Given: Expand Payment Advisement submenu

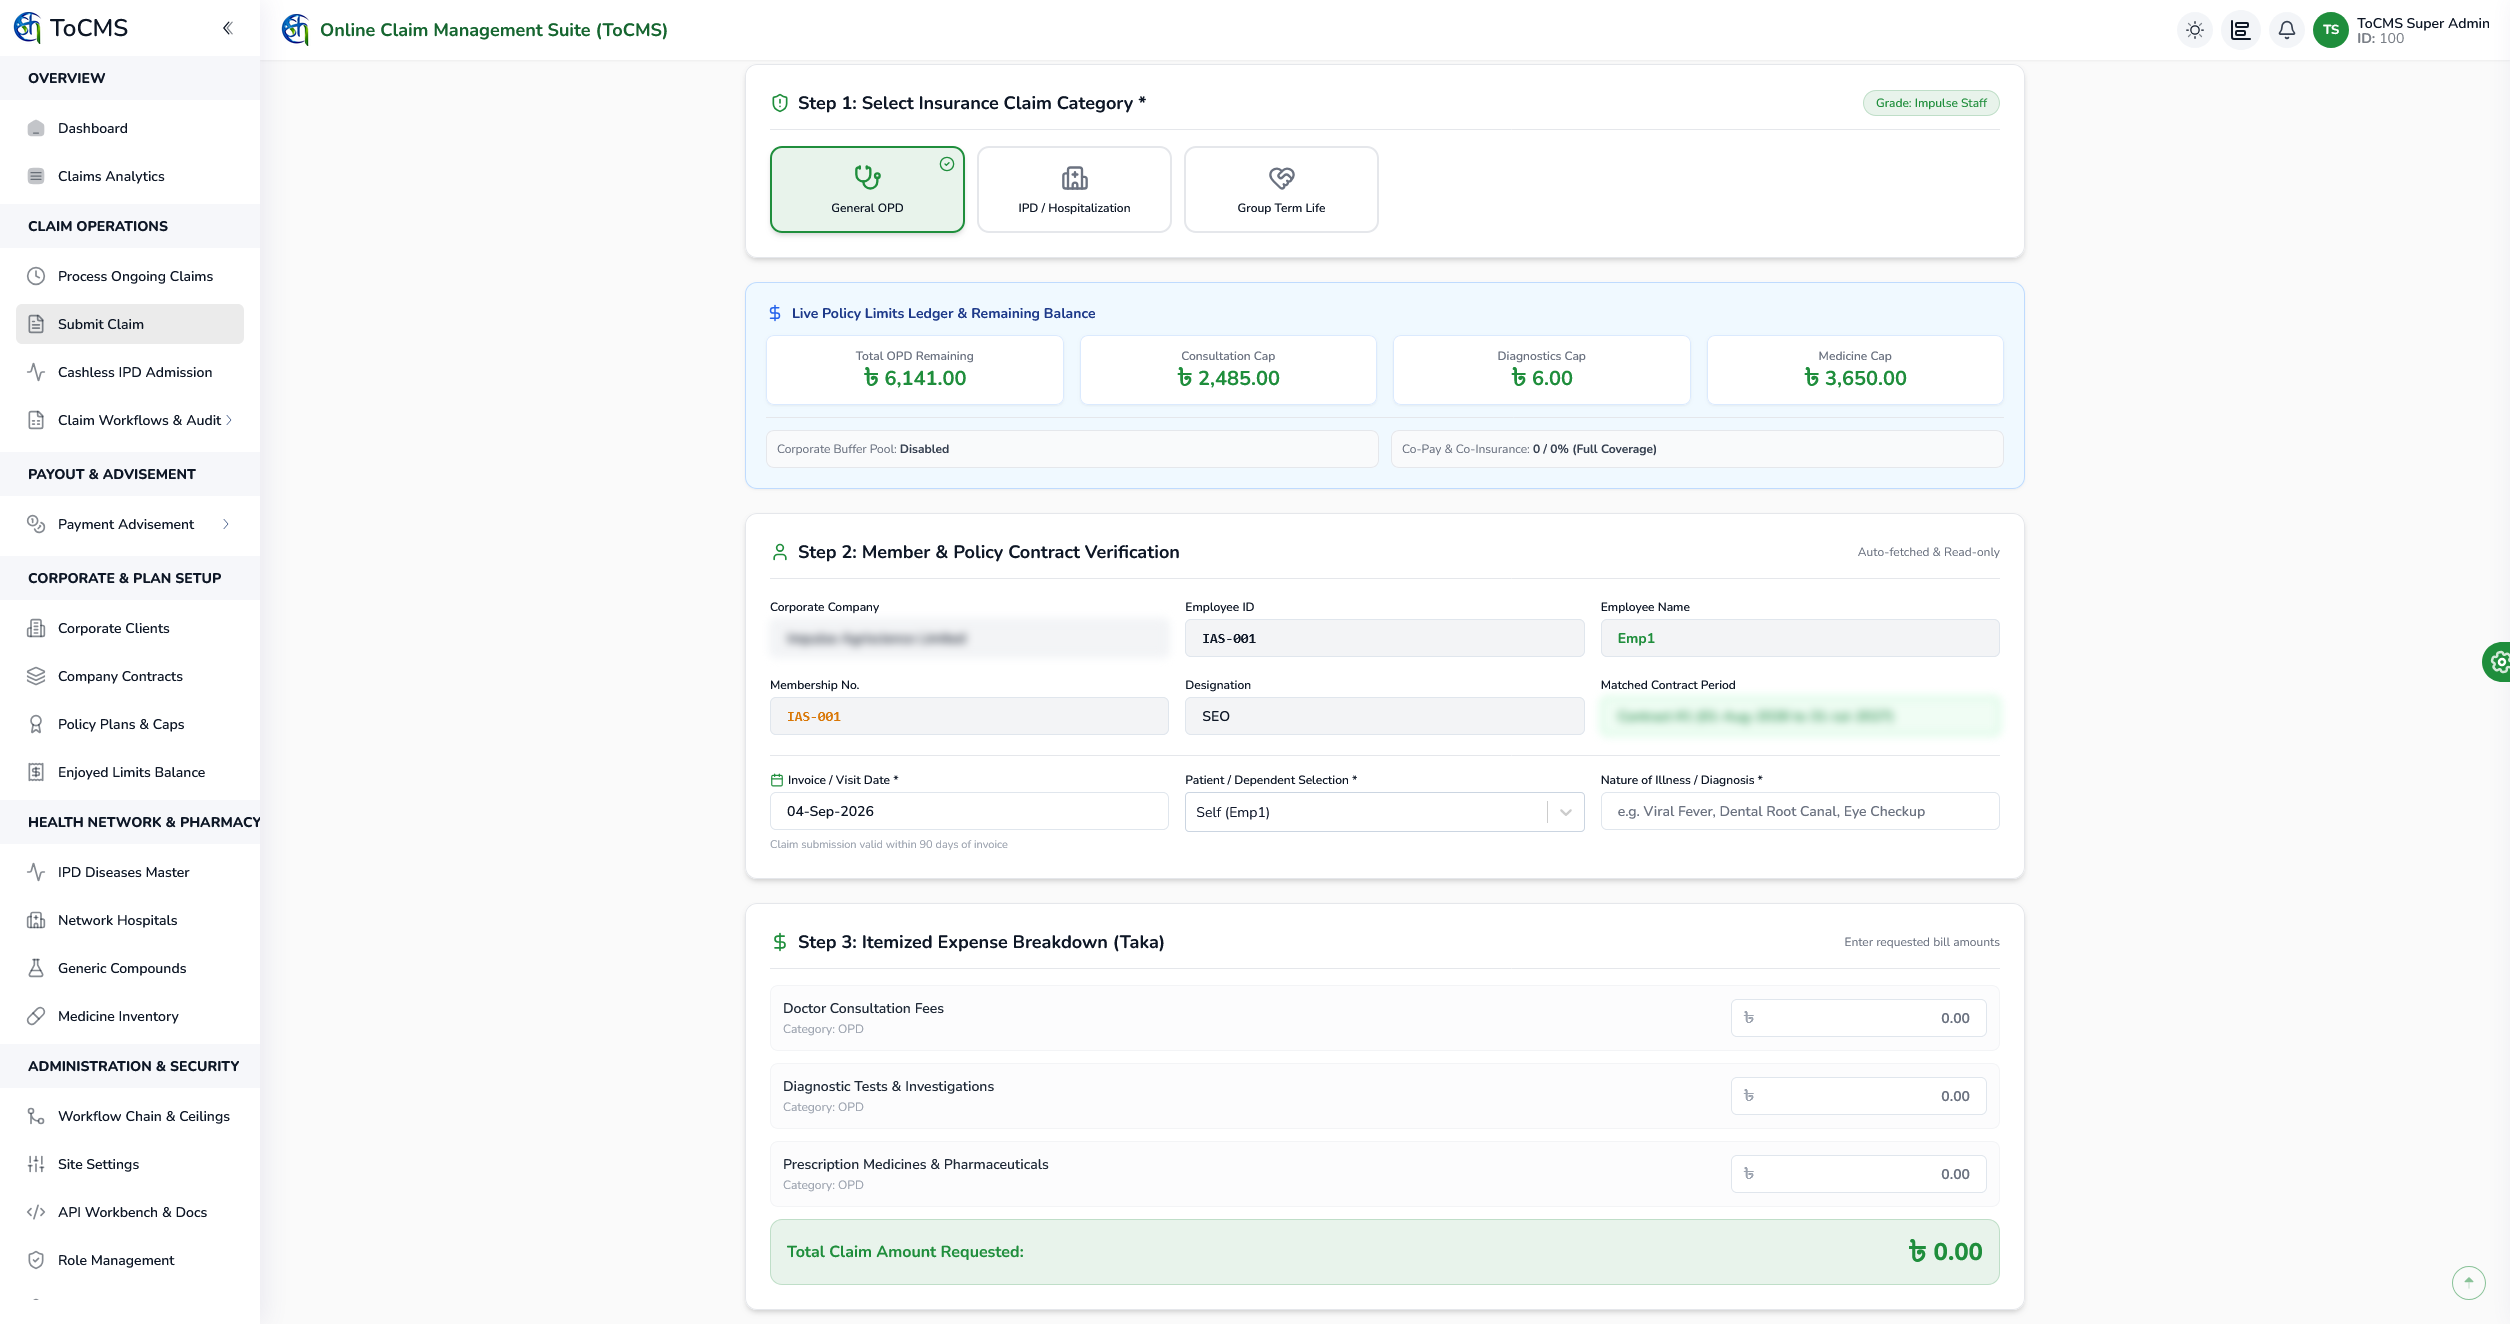Looking at the screenshot, I should coord(130,524).
